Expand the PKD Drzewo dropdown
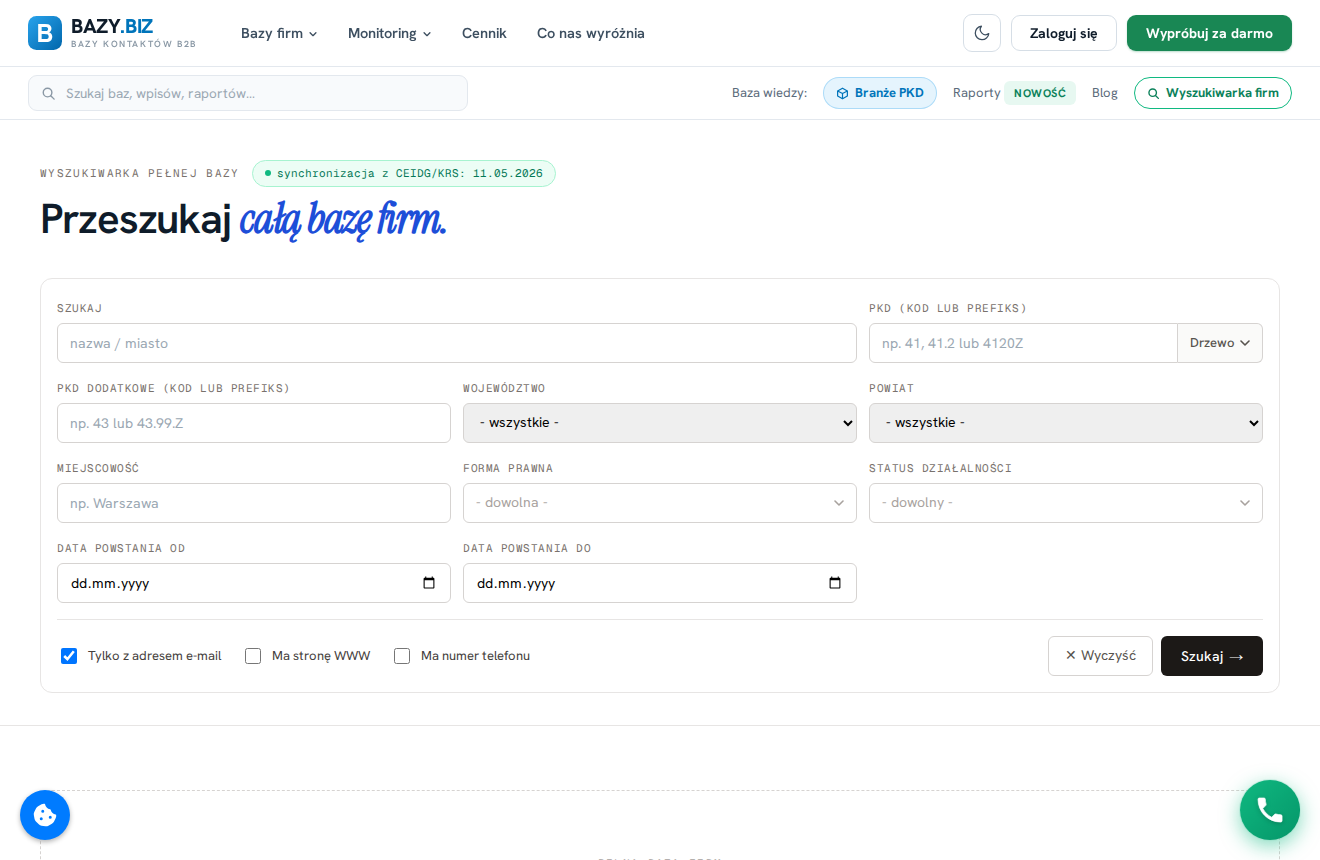The height and width of the screenshot is (860, 1320). tap(1220, 343)
